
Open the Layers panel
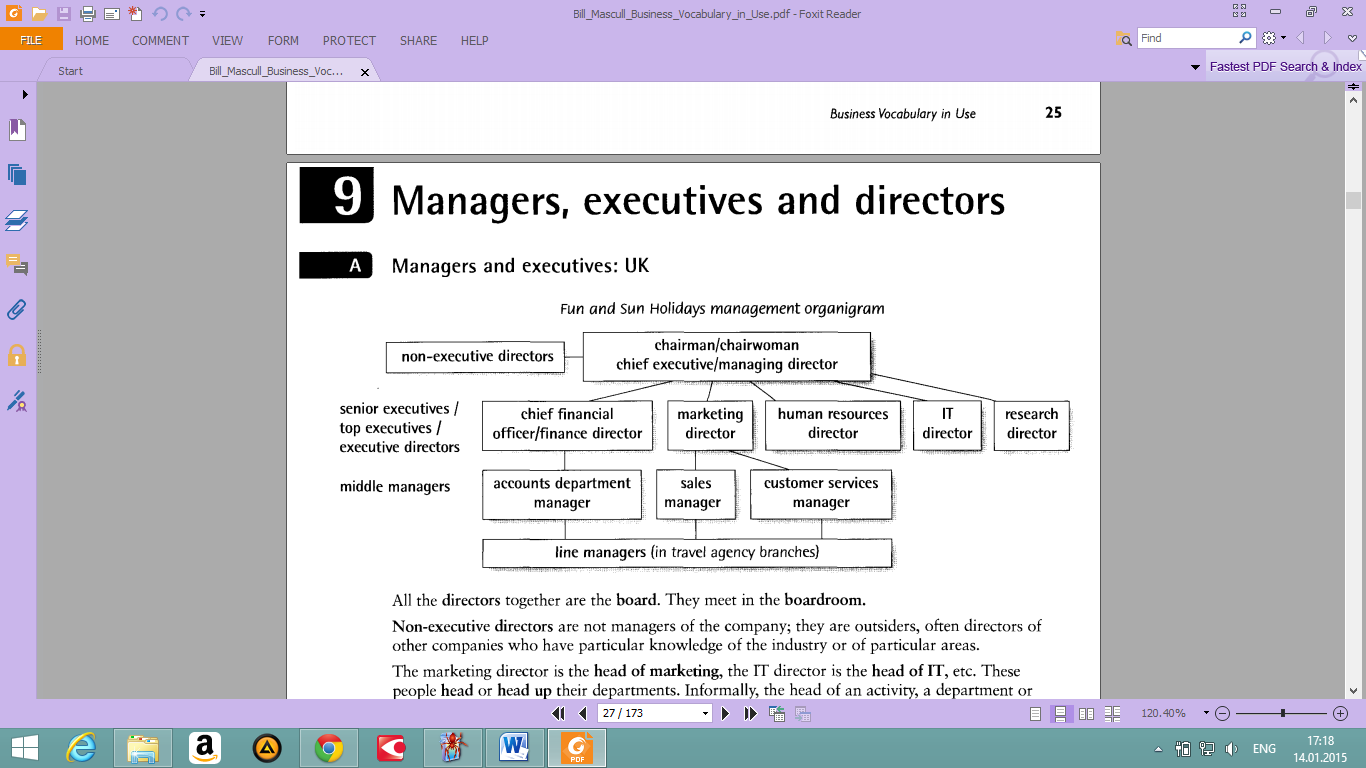[17, 220]
